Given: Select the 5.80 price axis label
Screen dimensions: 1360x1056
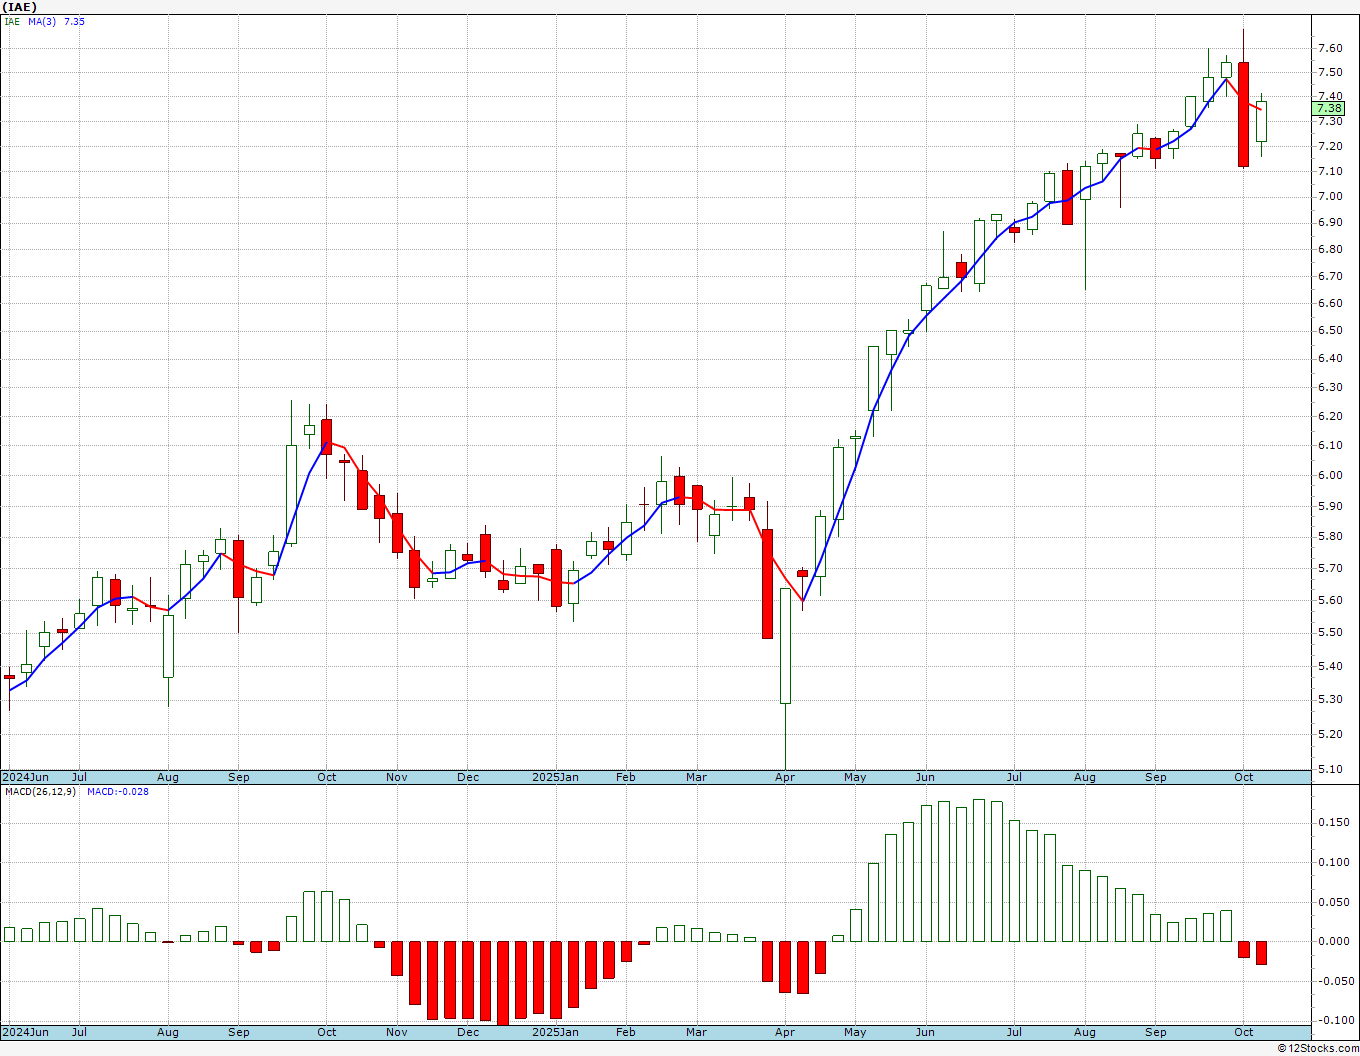Looking at the screenshot, I should click(1330, 537).
